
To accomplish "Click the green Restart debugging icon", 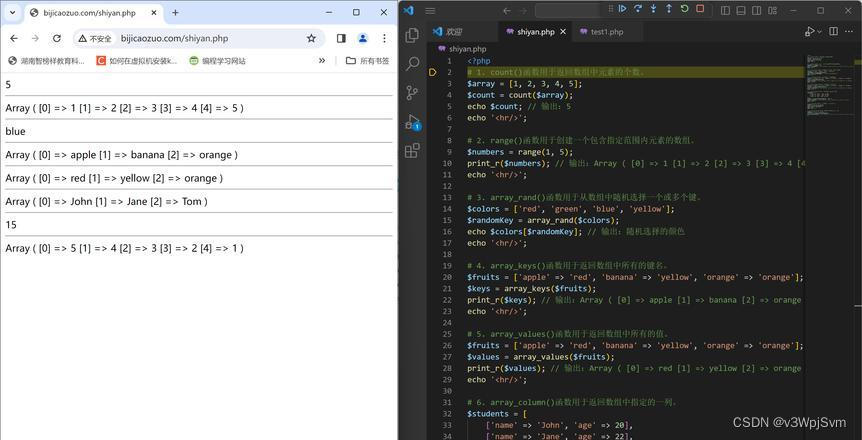I will 684,9.
